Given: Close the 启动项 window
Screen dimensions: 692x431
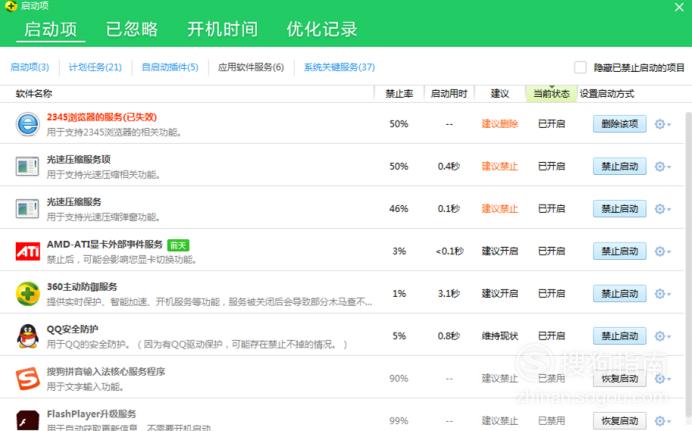Looking at the screenshot, I should pos(679,7).
